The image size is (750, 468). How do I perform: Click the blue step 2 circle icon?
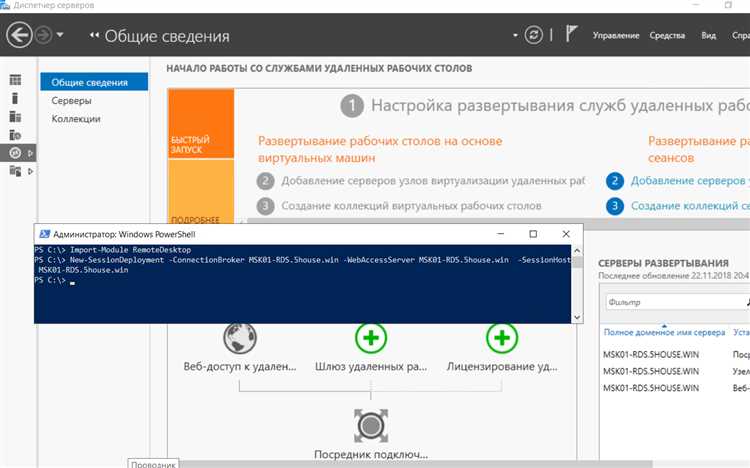click(615, 181)
